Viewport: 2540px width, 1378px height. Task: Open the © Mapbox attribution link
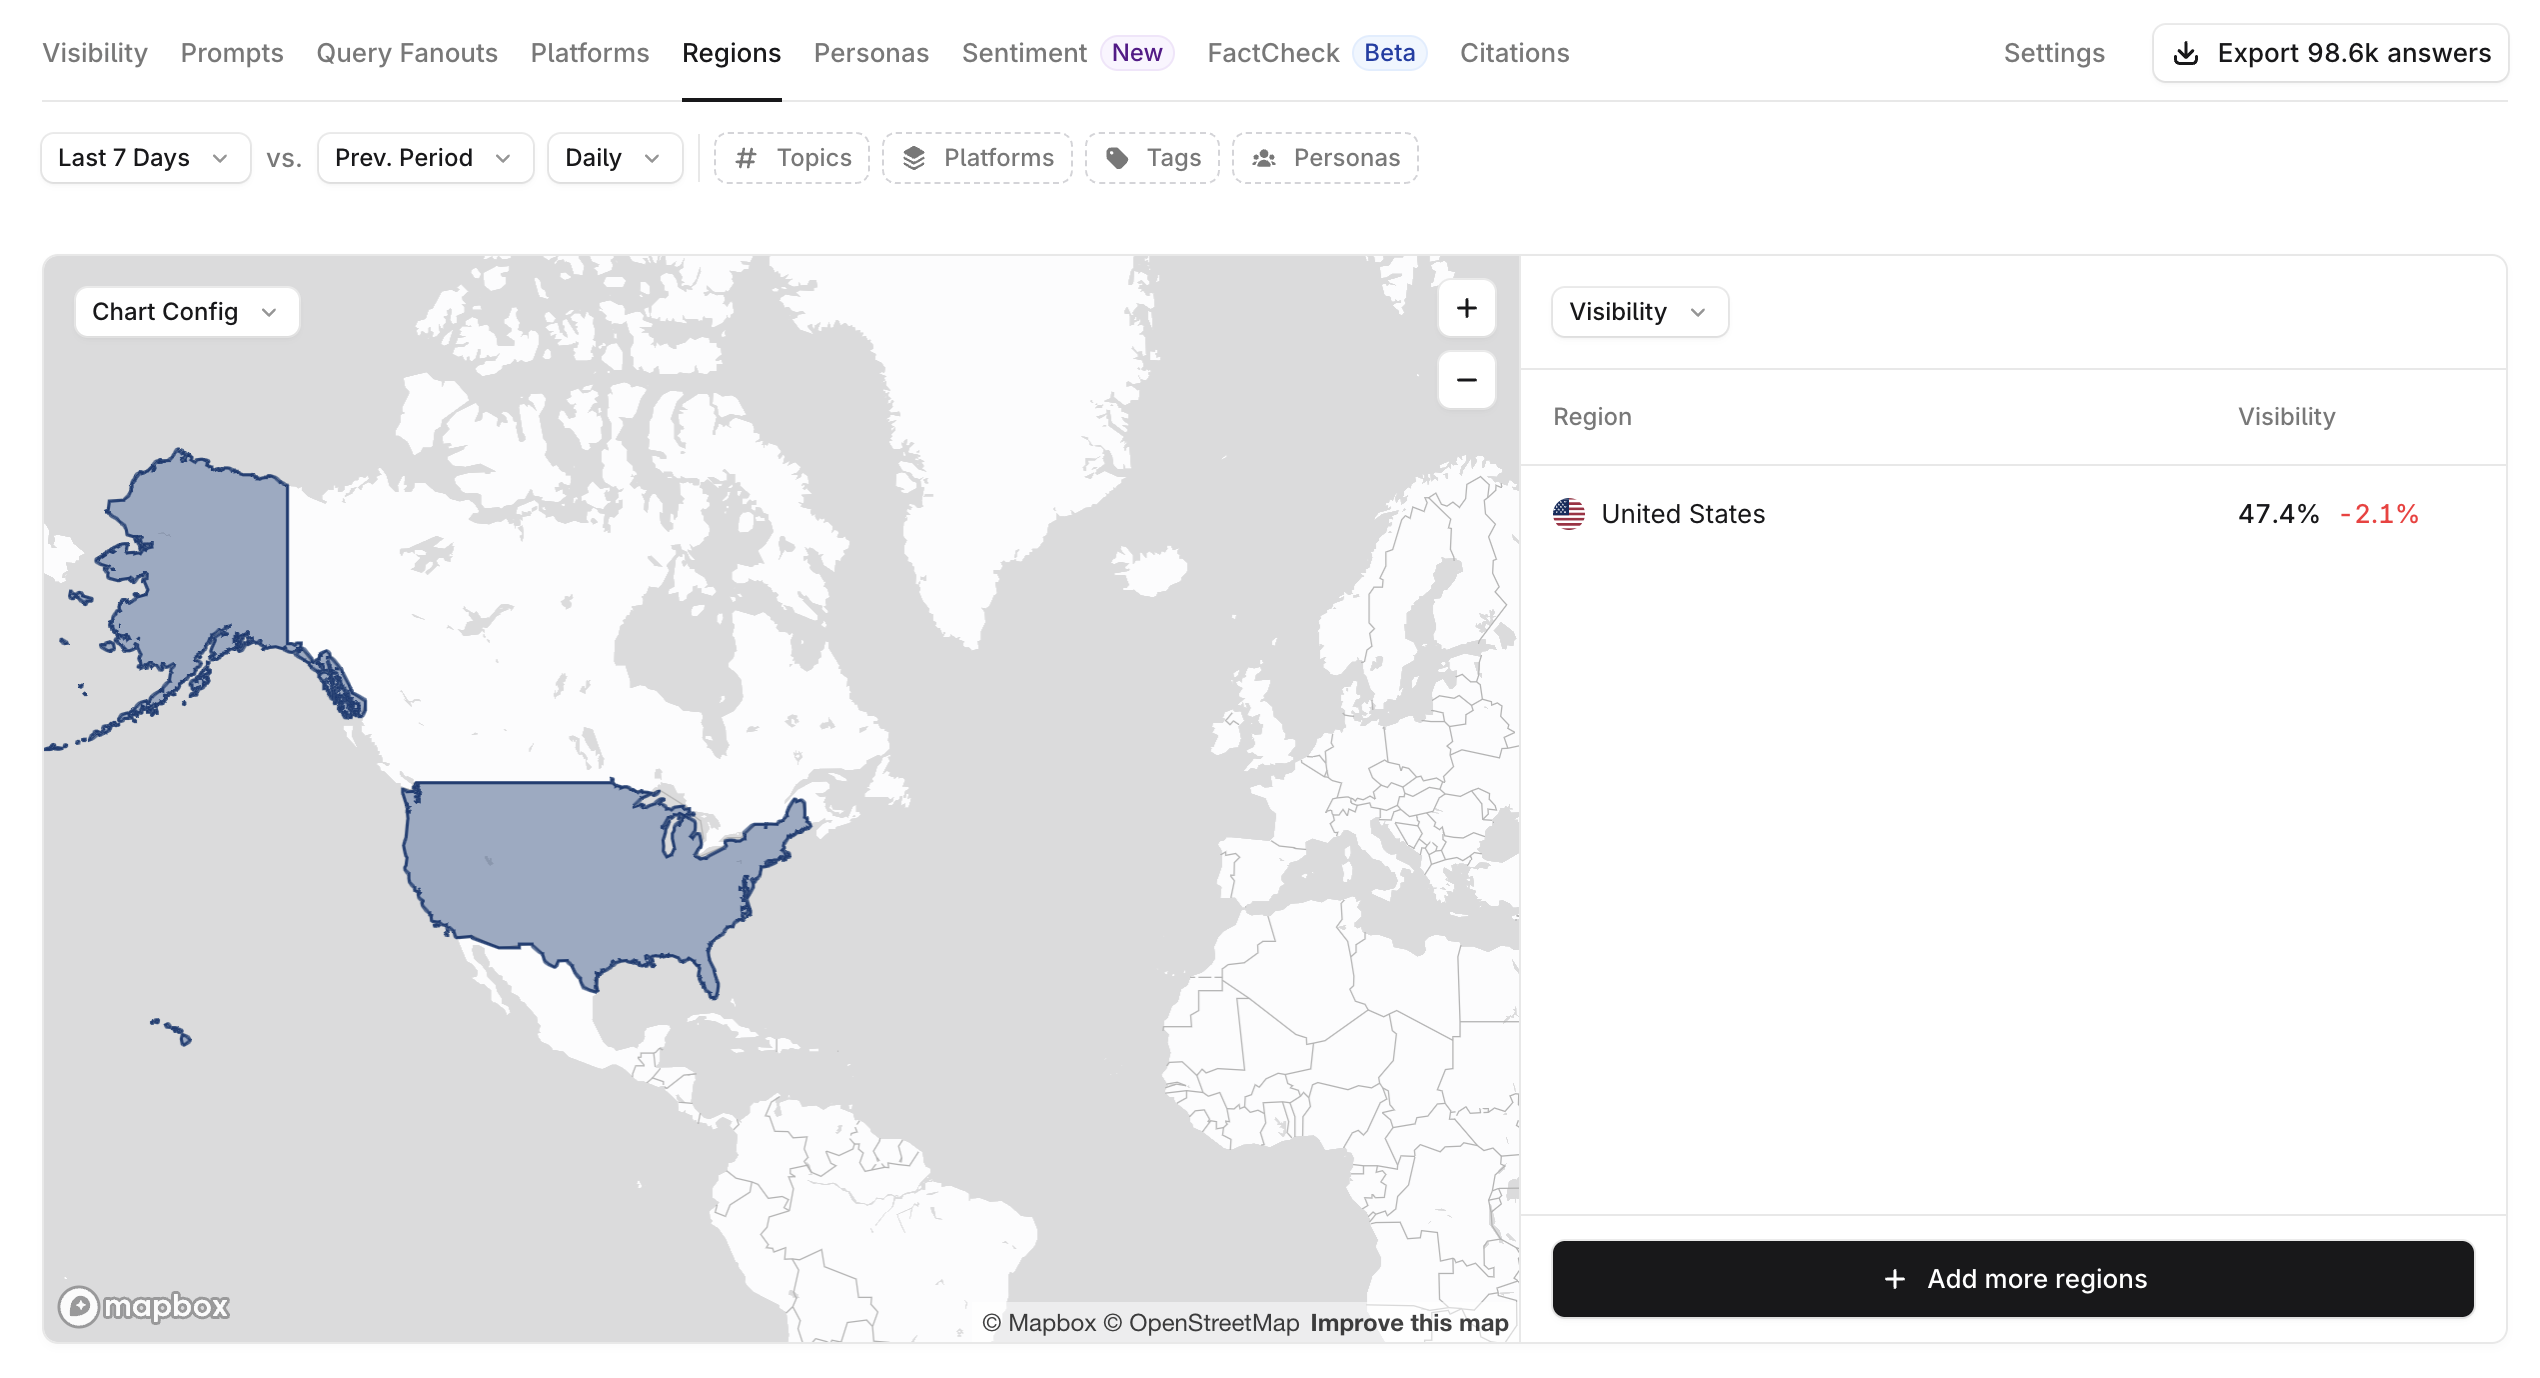tap(1039, 1323)
